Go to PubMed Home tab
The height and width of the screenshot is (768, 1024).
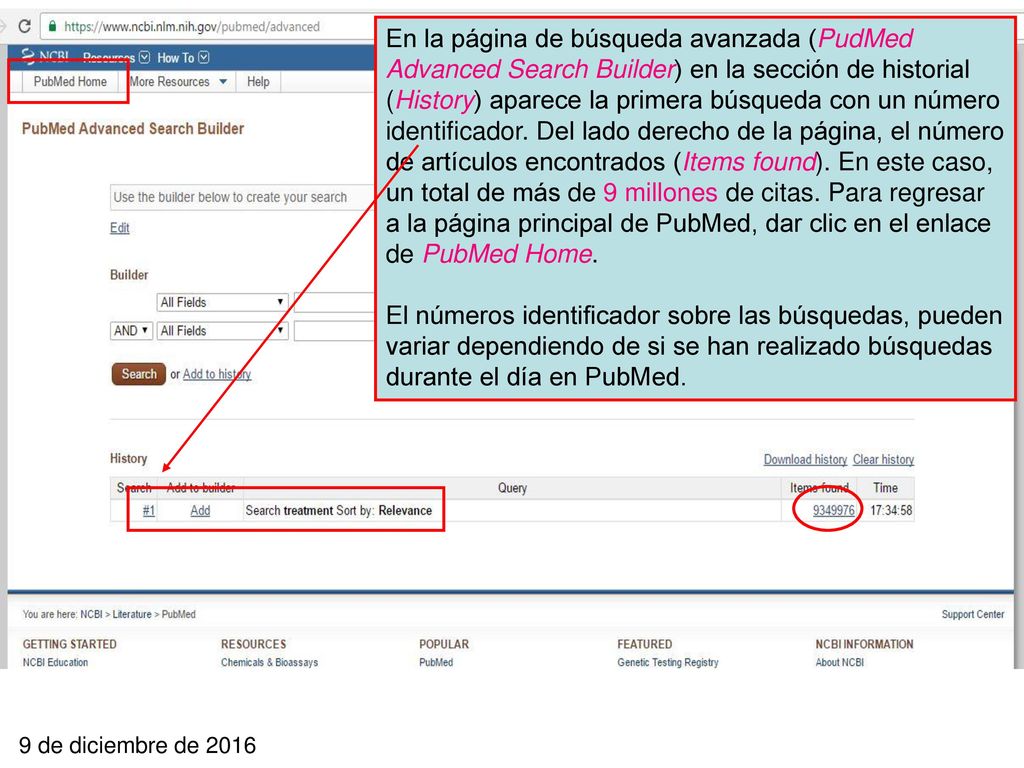point(70,82)
